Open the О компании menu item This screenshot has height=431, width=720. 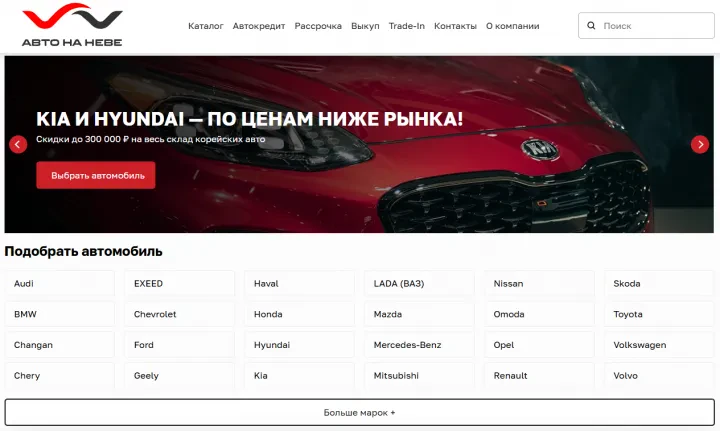click(513, 26)
